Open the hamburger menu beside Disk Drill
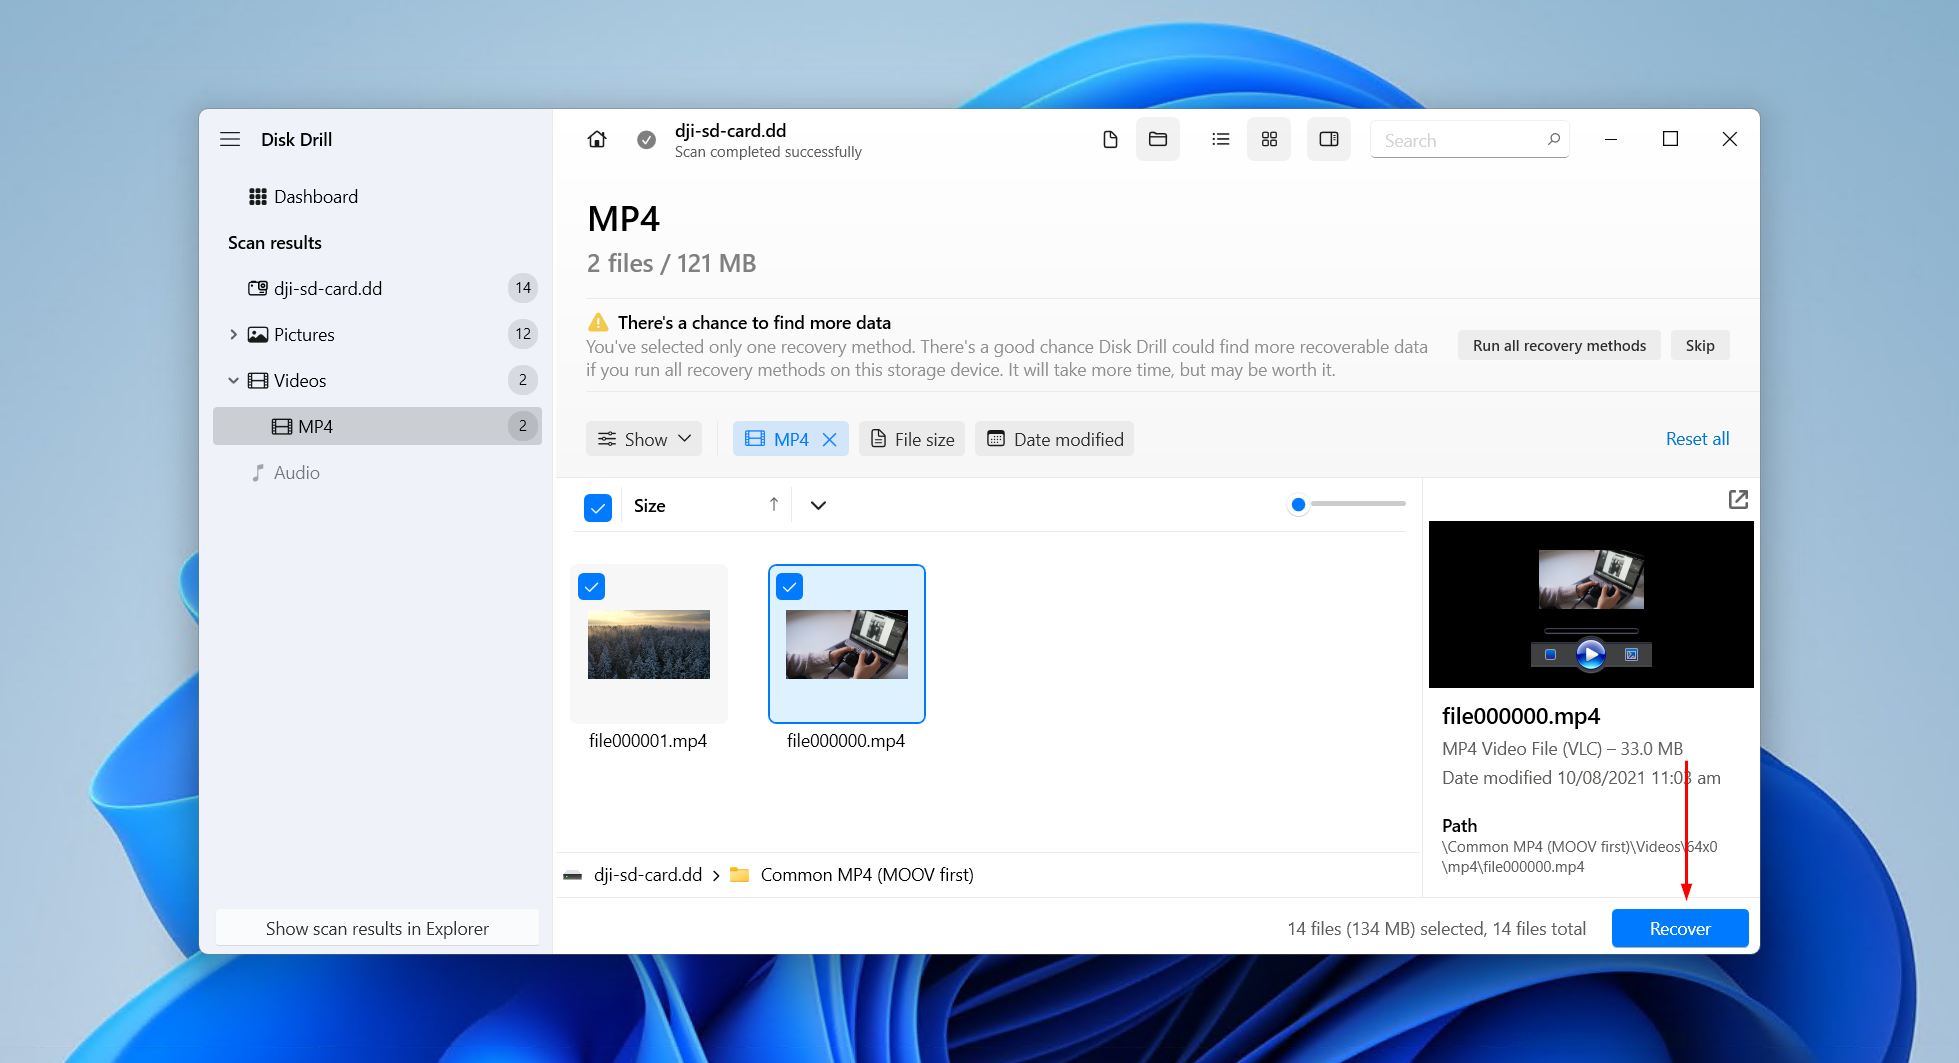 tap(230, 139)
